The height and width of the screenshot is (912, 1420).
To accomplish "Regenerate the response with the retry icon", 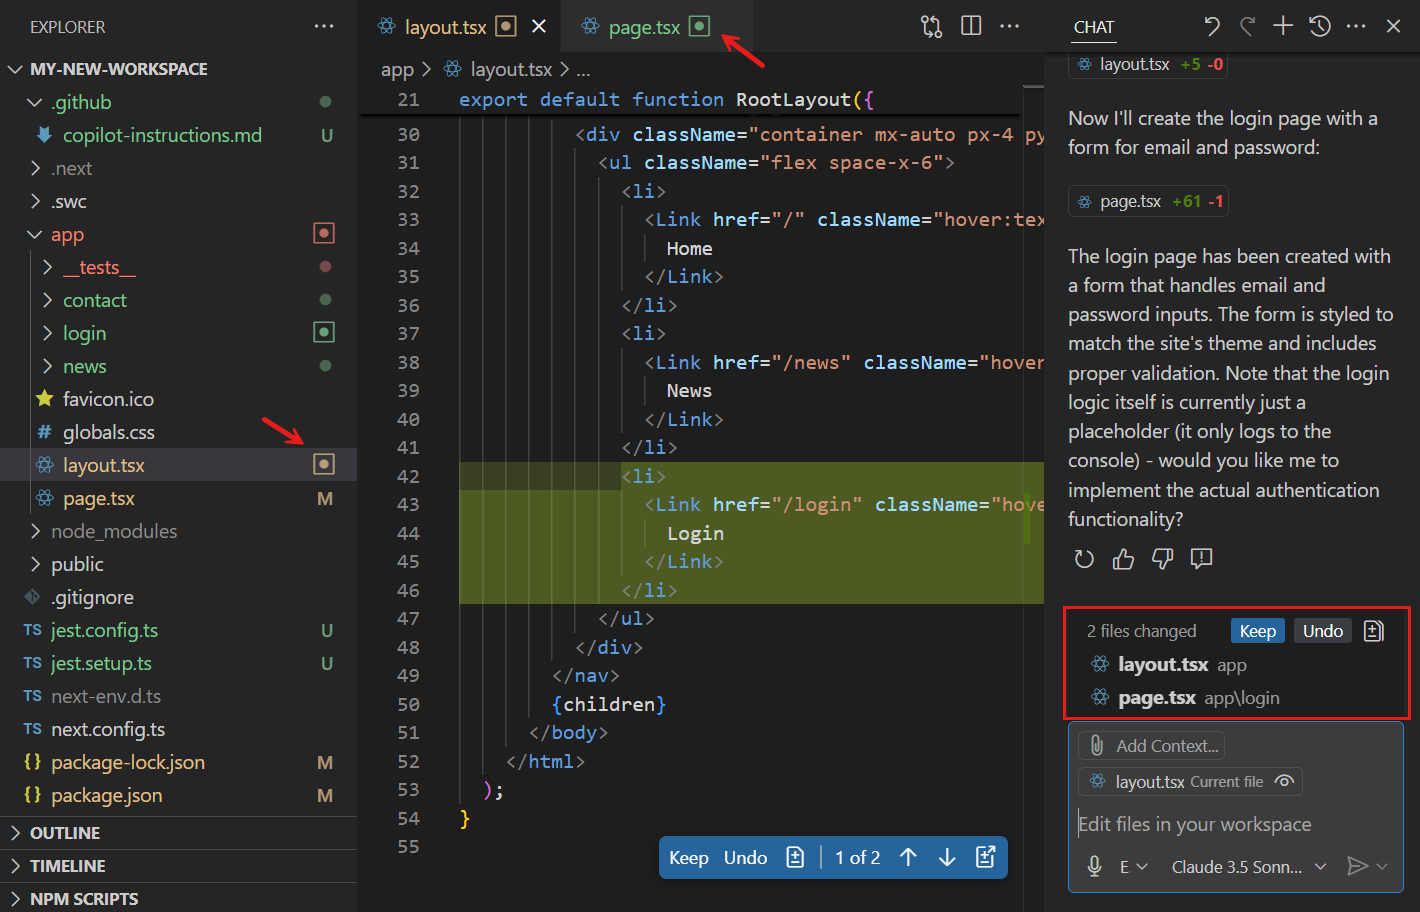I will pyautogui.click(x=1084, y=559).
